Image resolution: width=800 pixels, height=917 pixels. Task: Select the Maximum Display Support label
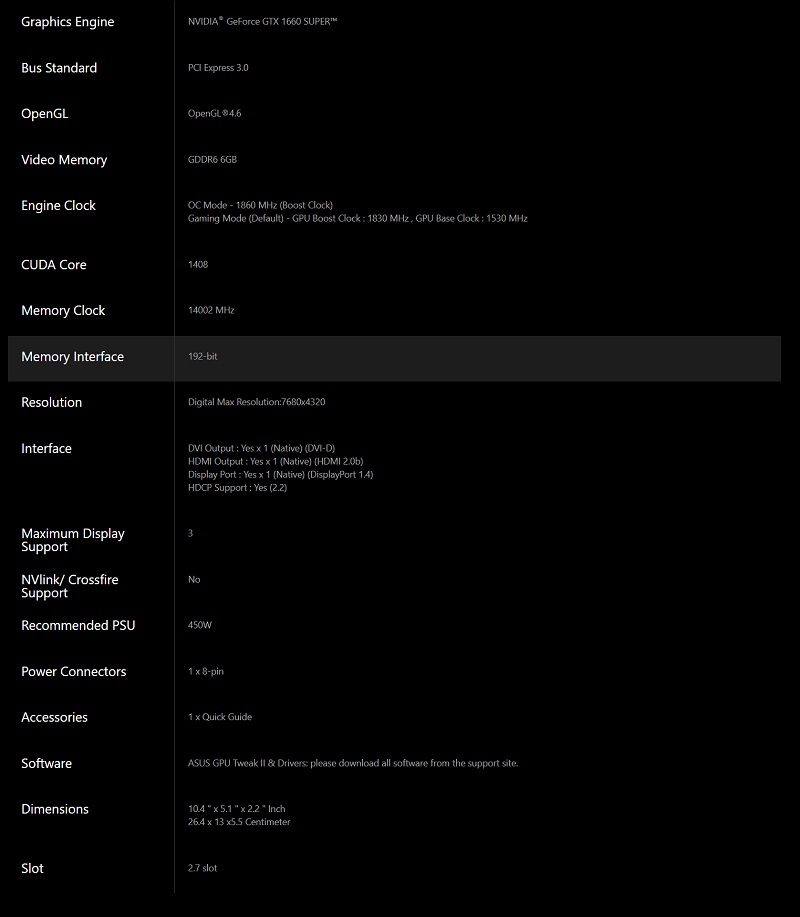[x=73, y=540]
